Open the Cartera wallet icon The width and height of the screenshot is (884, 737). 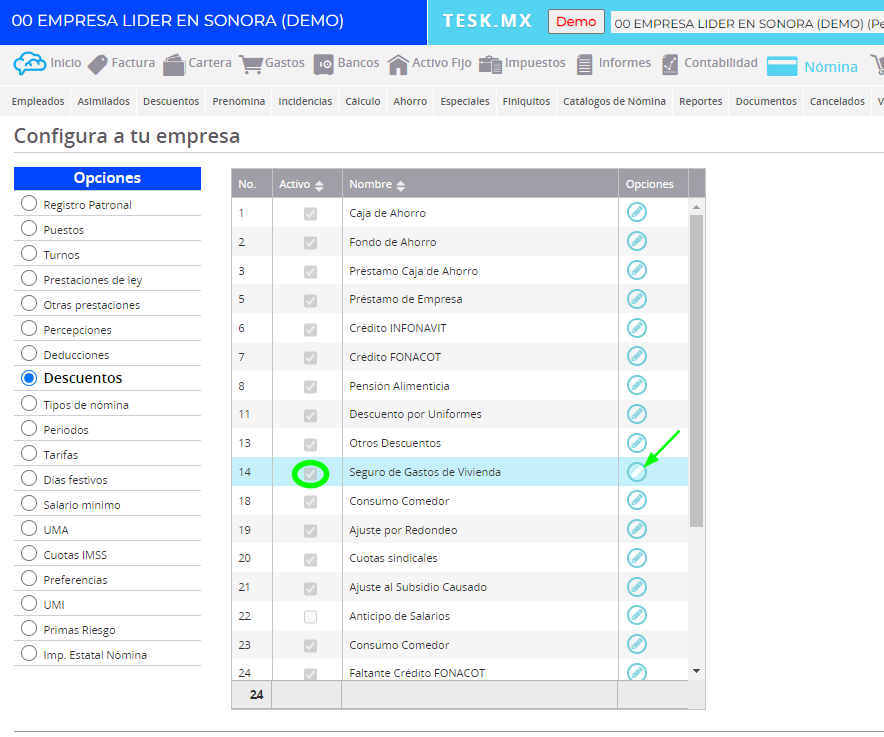pos(174,64)
